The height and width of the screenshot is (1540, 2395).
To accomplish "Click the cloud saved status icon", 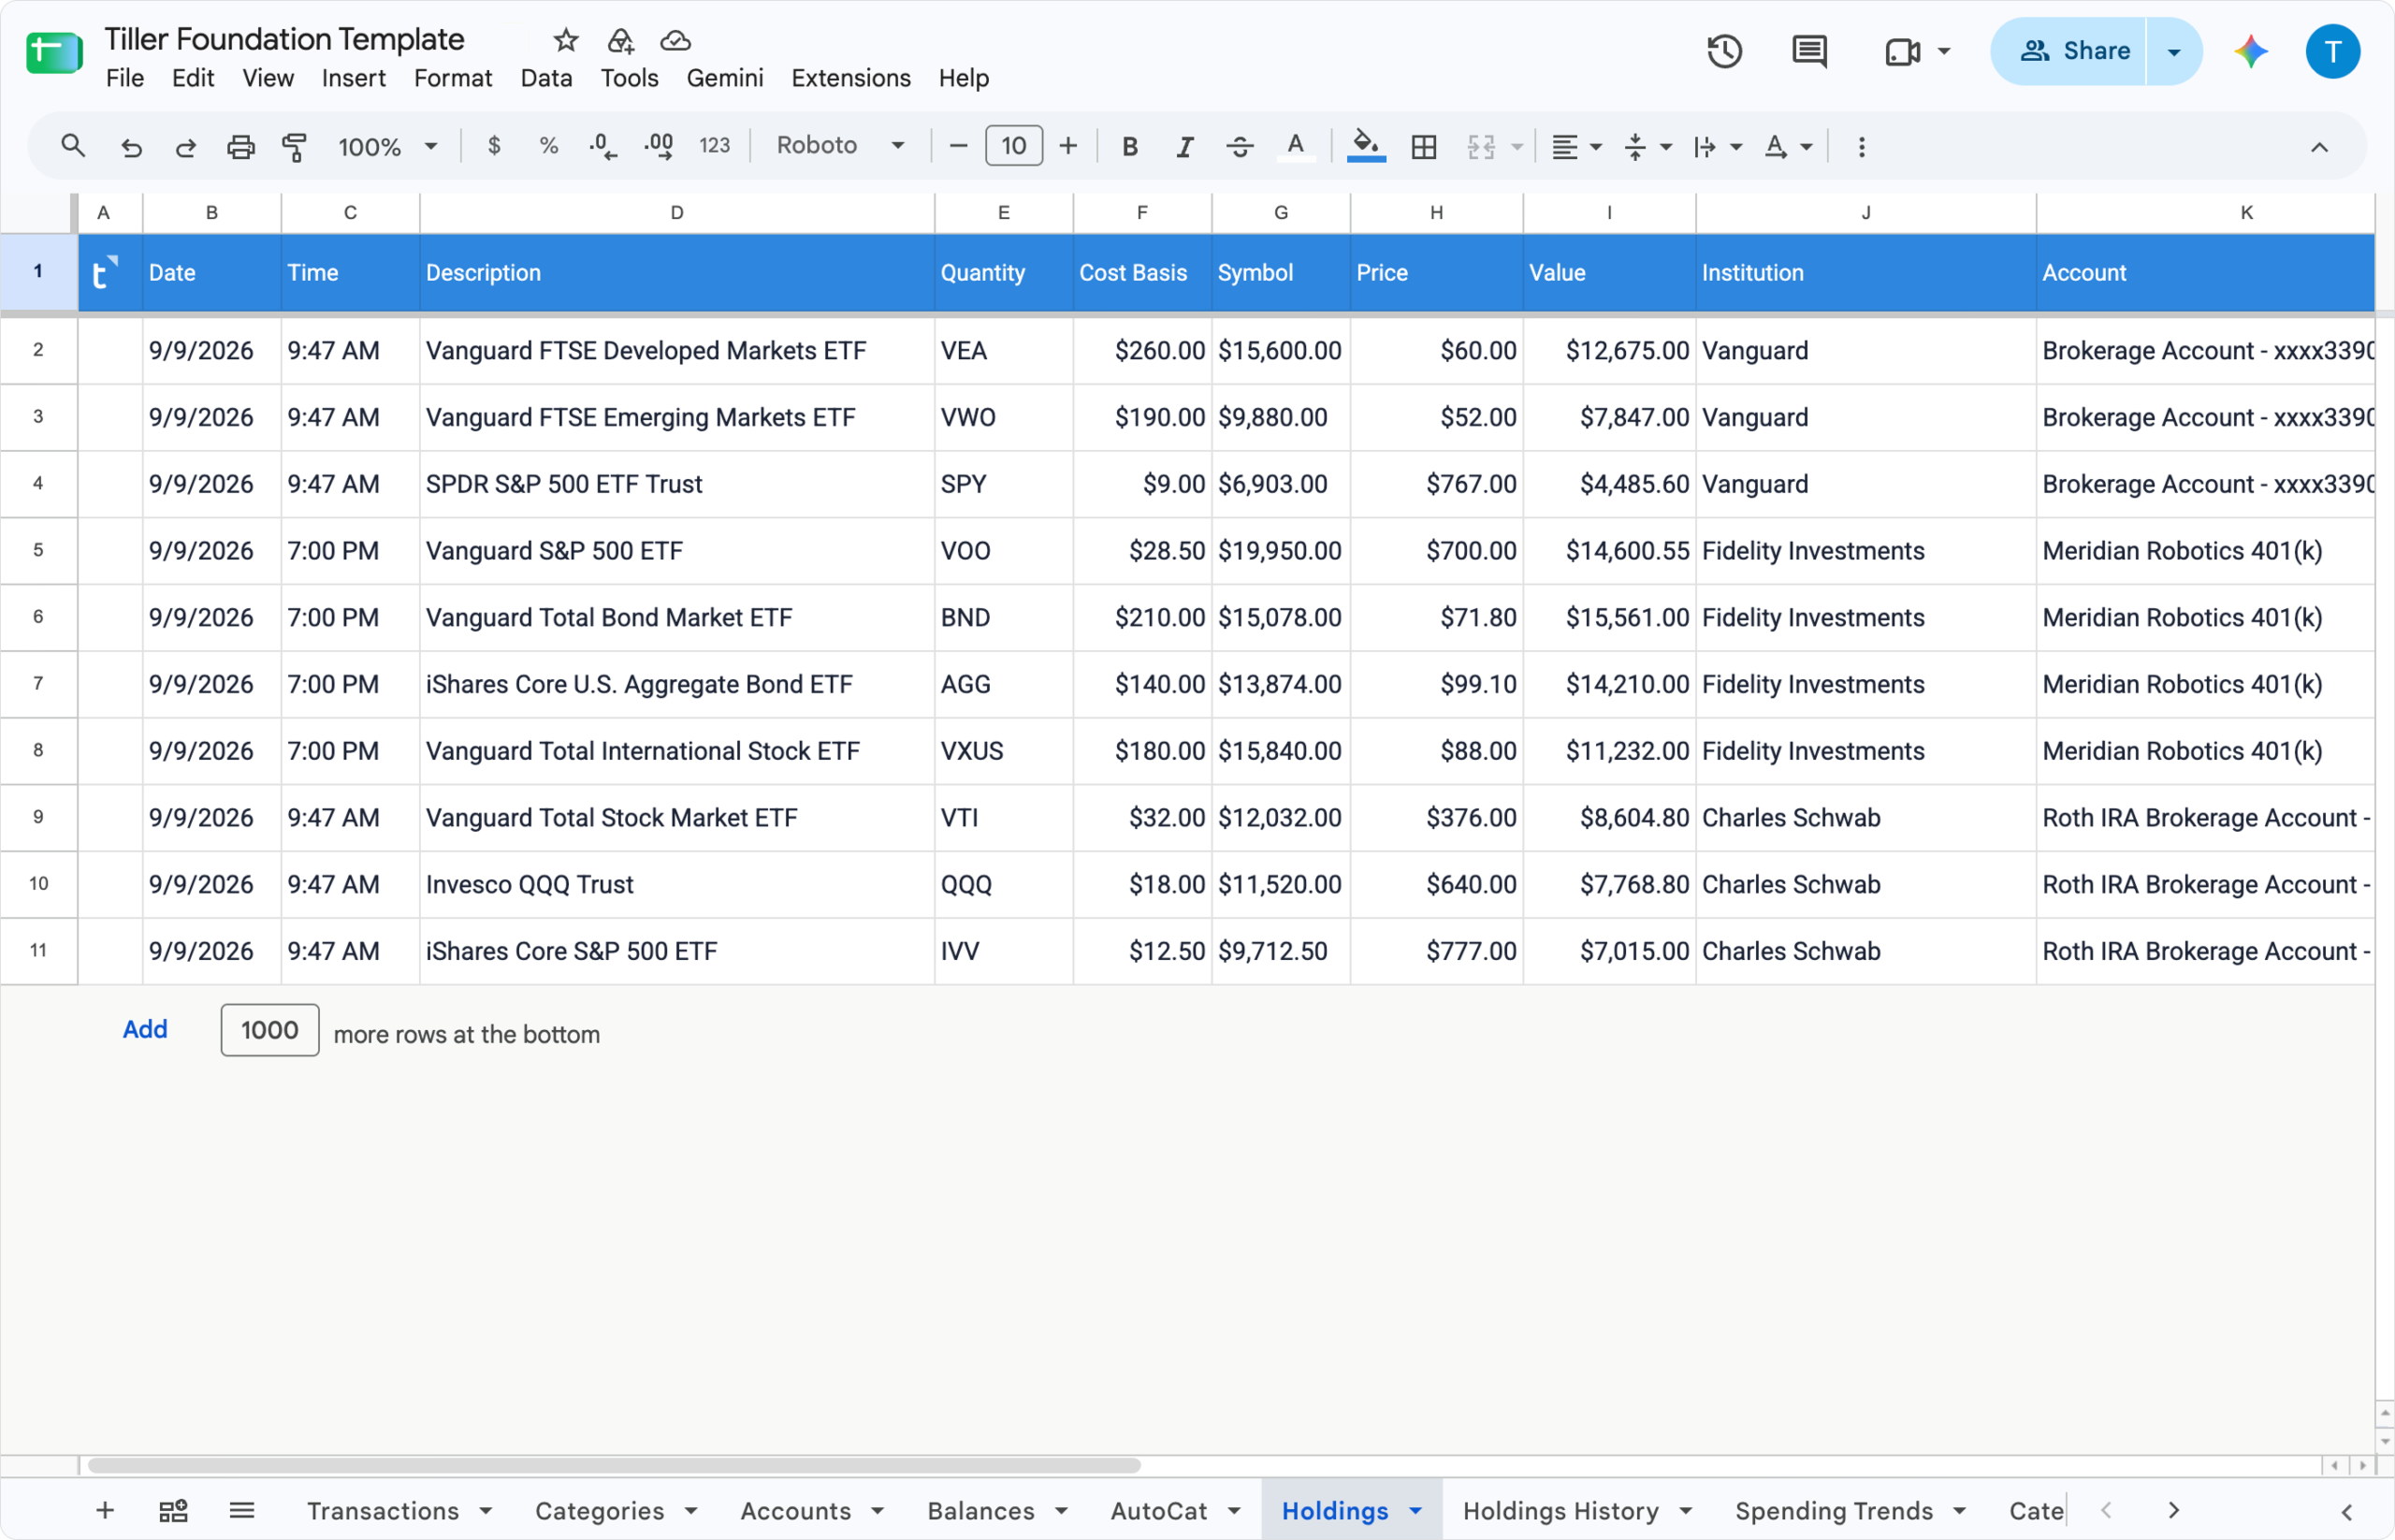I will point(676,40).
